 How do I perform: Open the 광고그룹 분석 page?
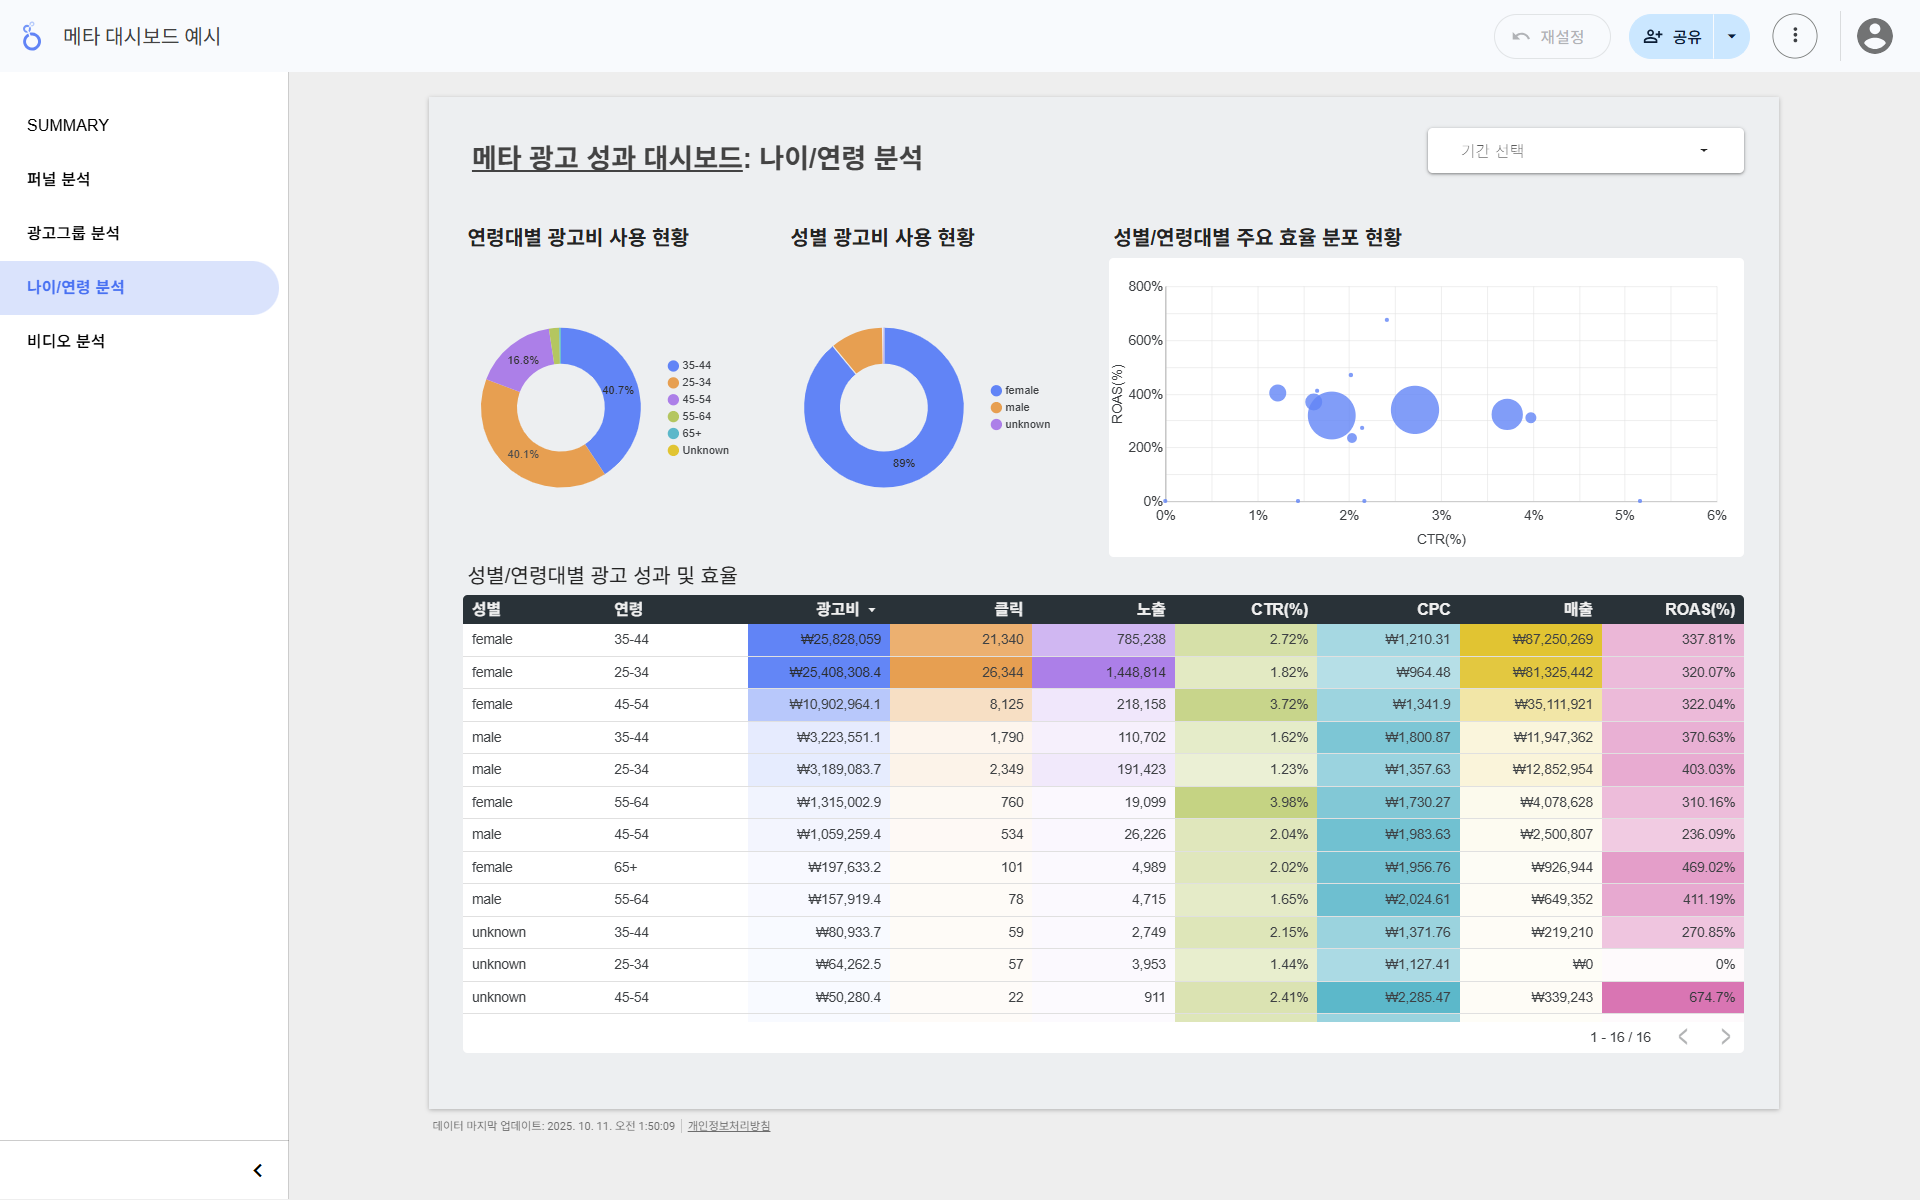73,233
